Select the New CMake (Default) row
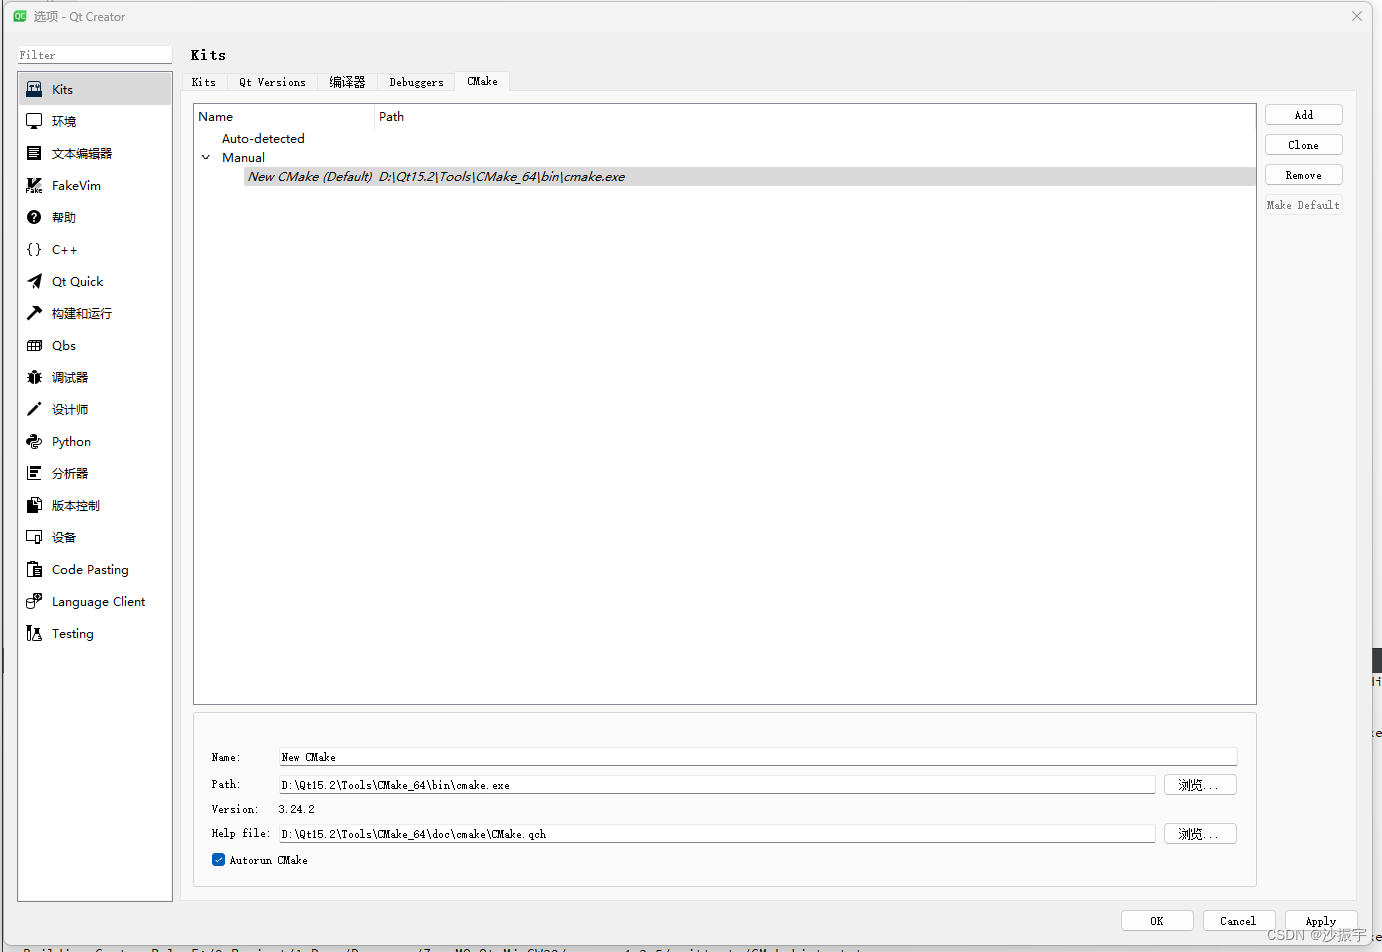1382x952 pixels. coord(750,177)
